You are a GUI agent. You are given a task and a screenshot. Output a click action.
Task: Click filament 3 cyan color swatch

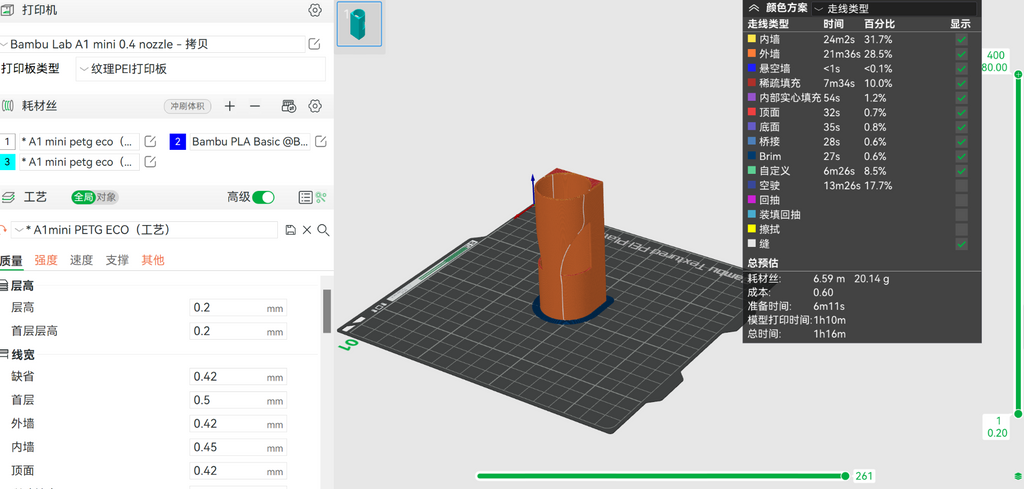(8, 162)
